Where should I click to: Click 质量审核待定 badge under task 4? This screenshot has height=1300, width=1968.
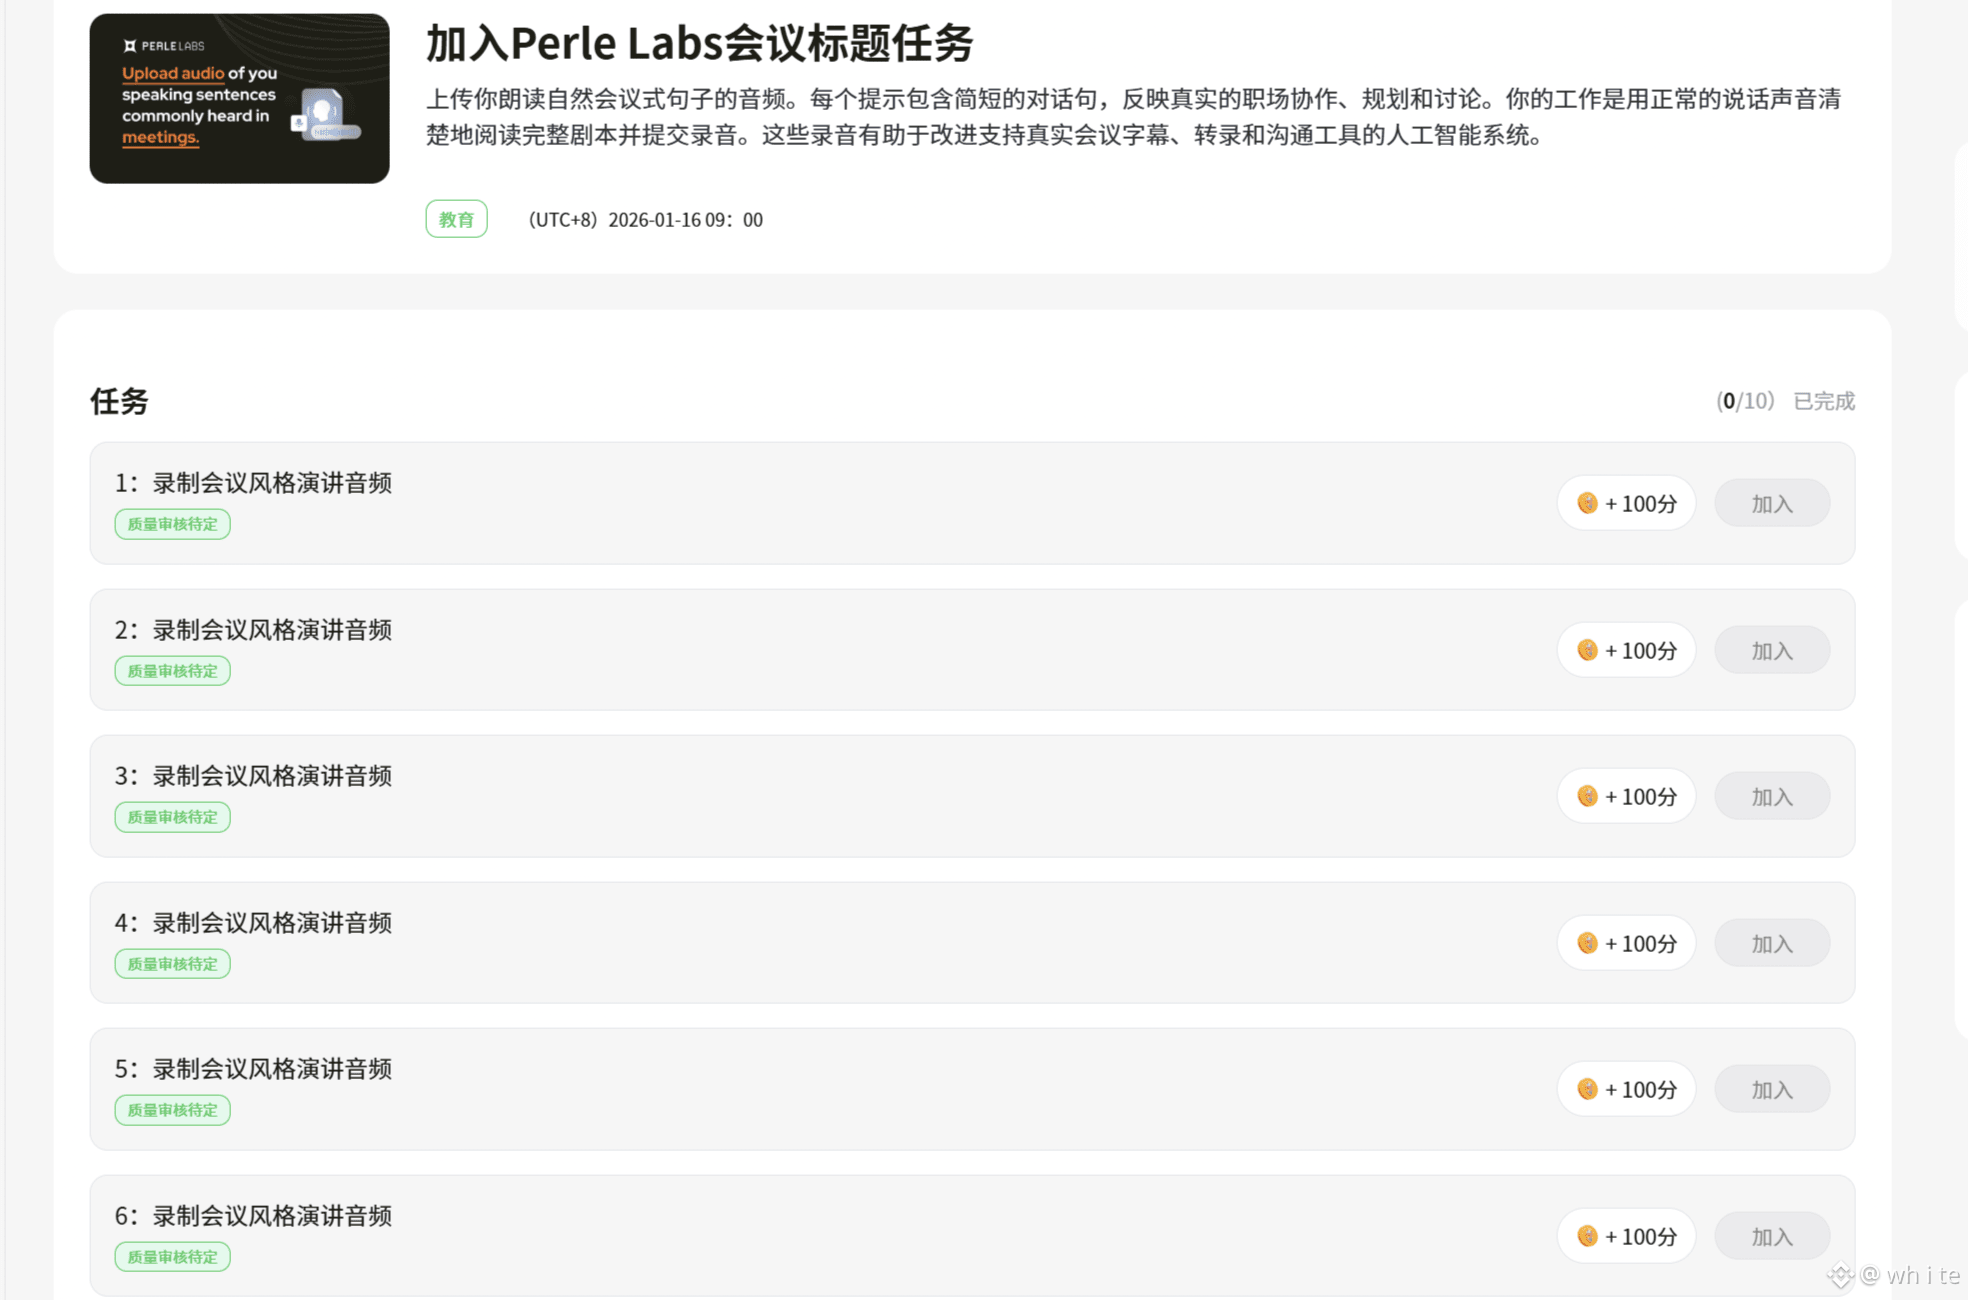click(x=172, y=964)
